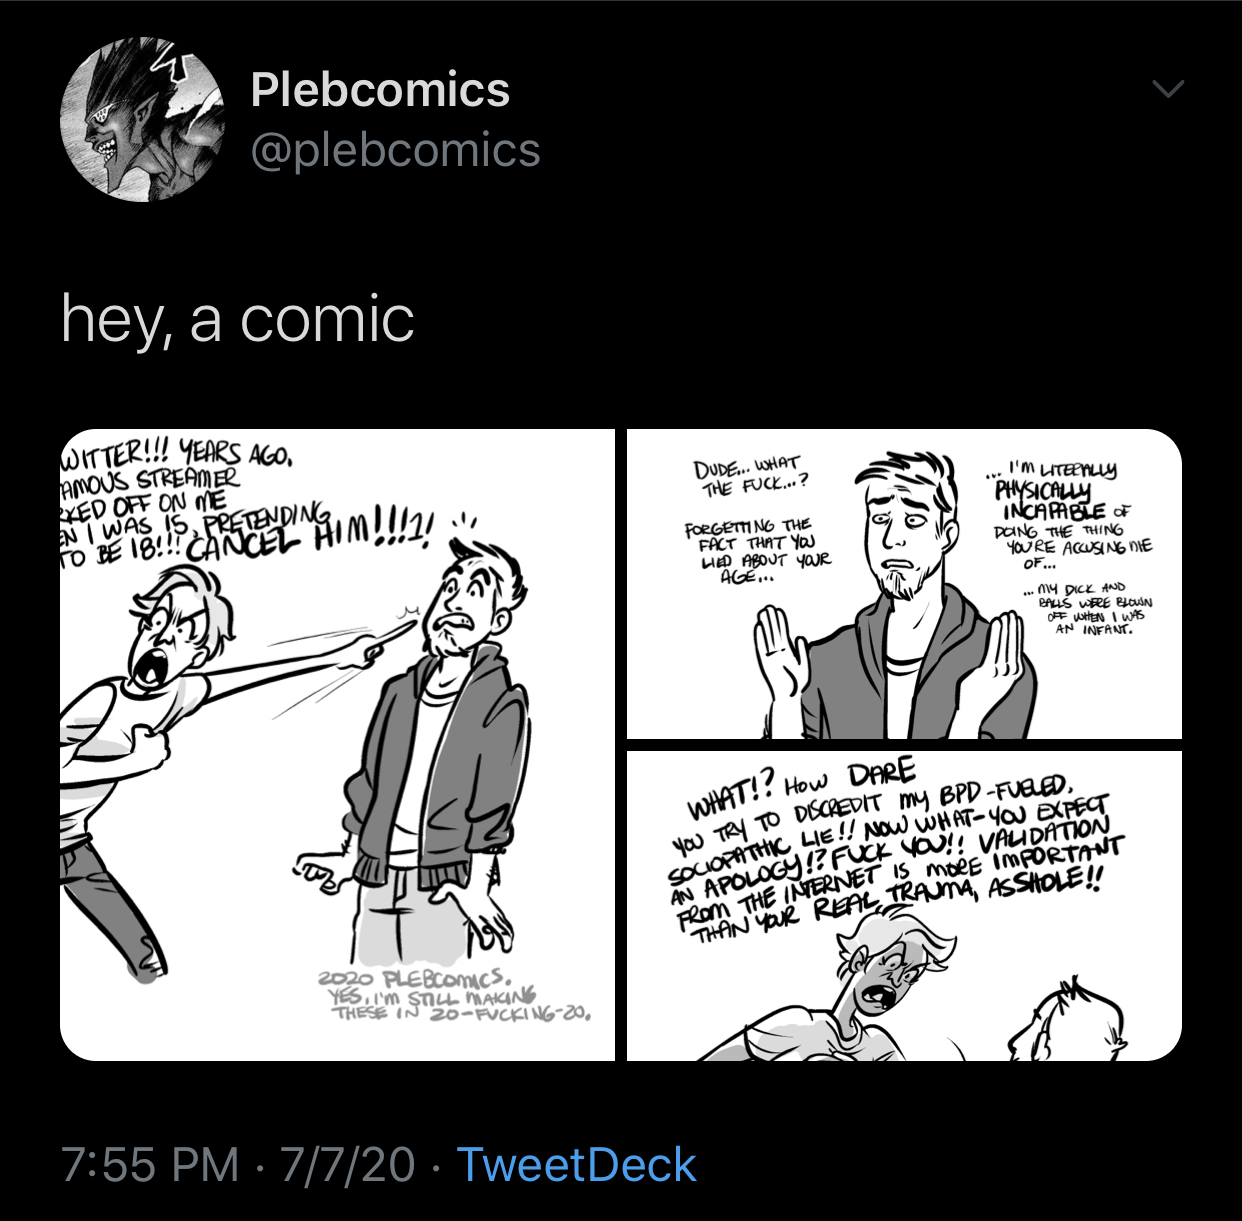1242x1221 pixels.
Task: Open the bottom-right comic panel image
Action: [x=904, y=905]
